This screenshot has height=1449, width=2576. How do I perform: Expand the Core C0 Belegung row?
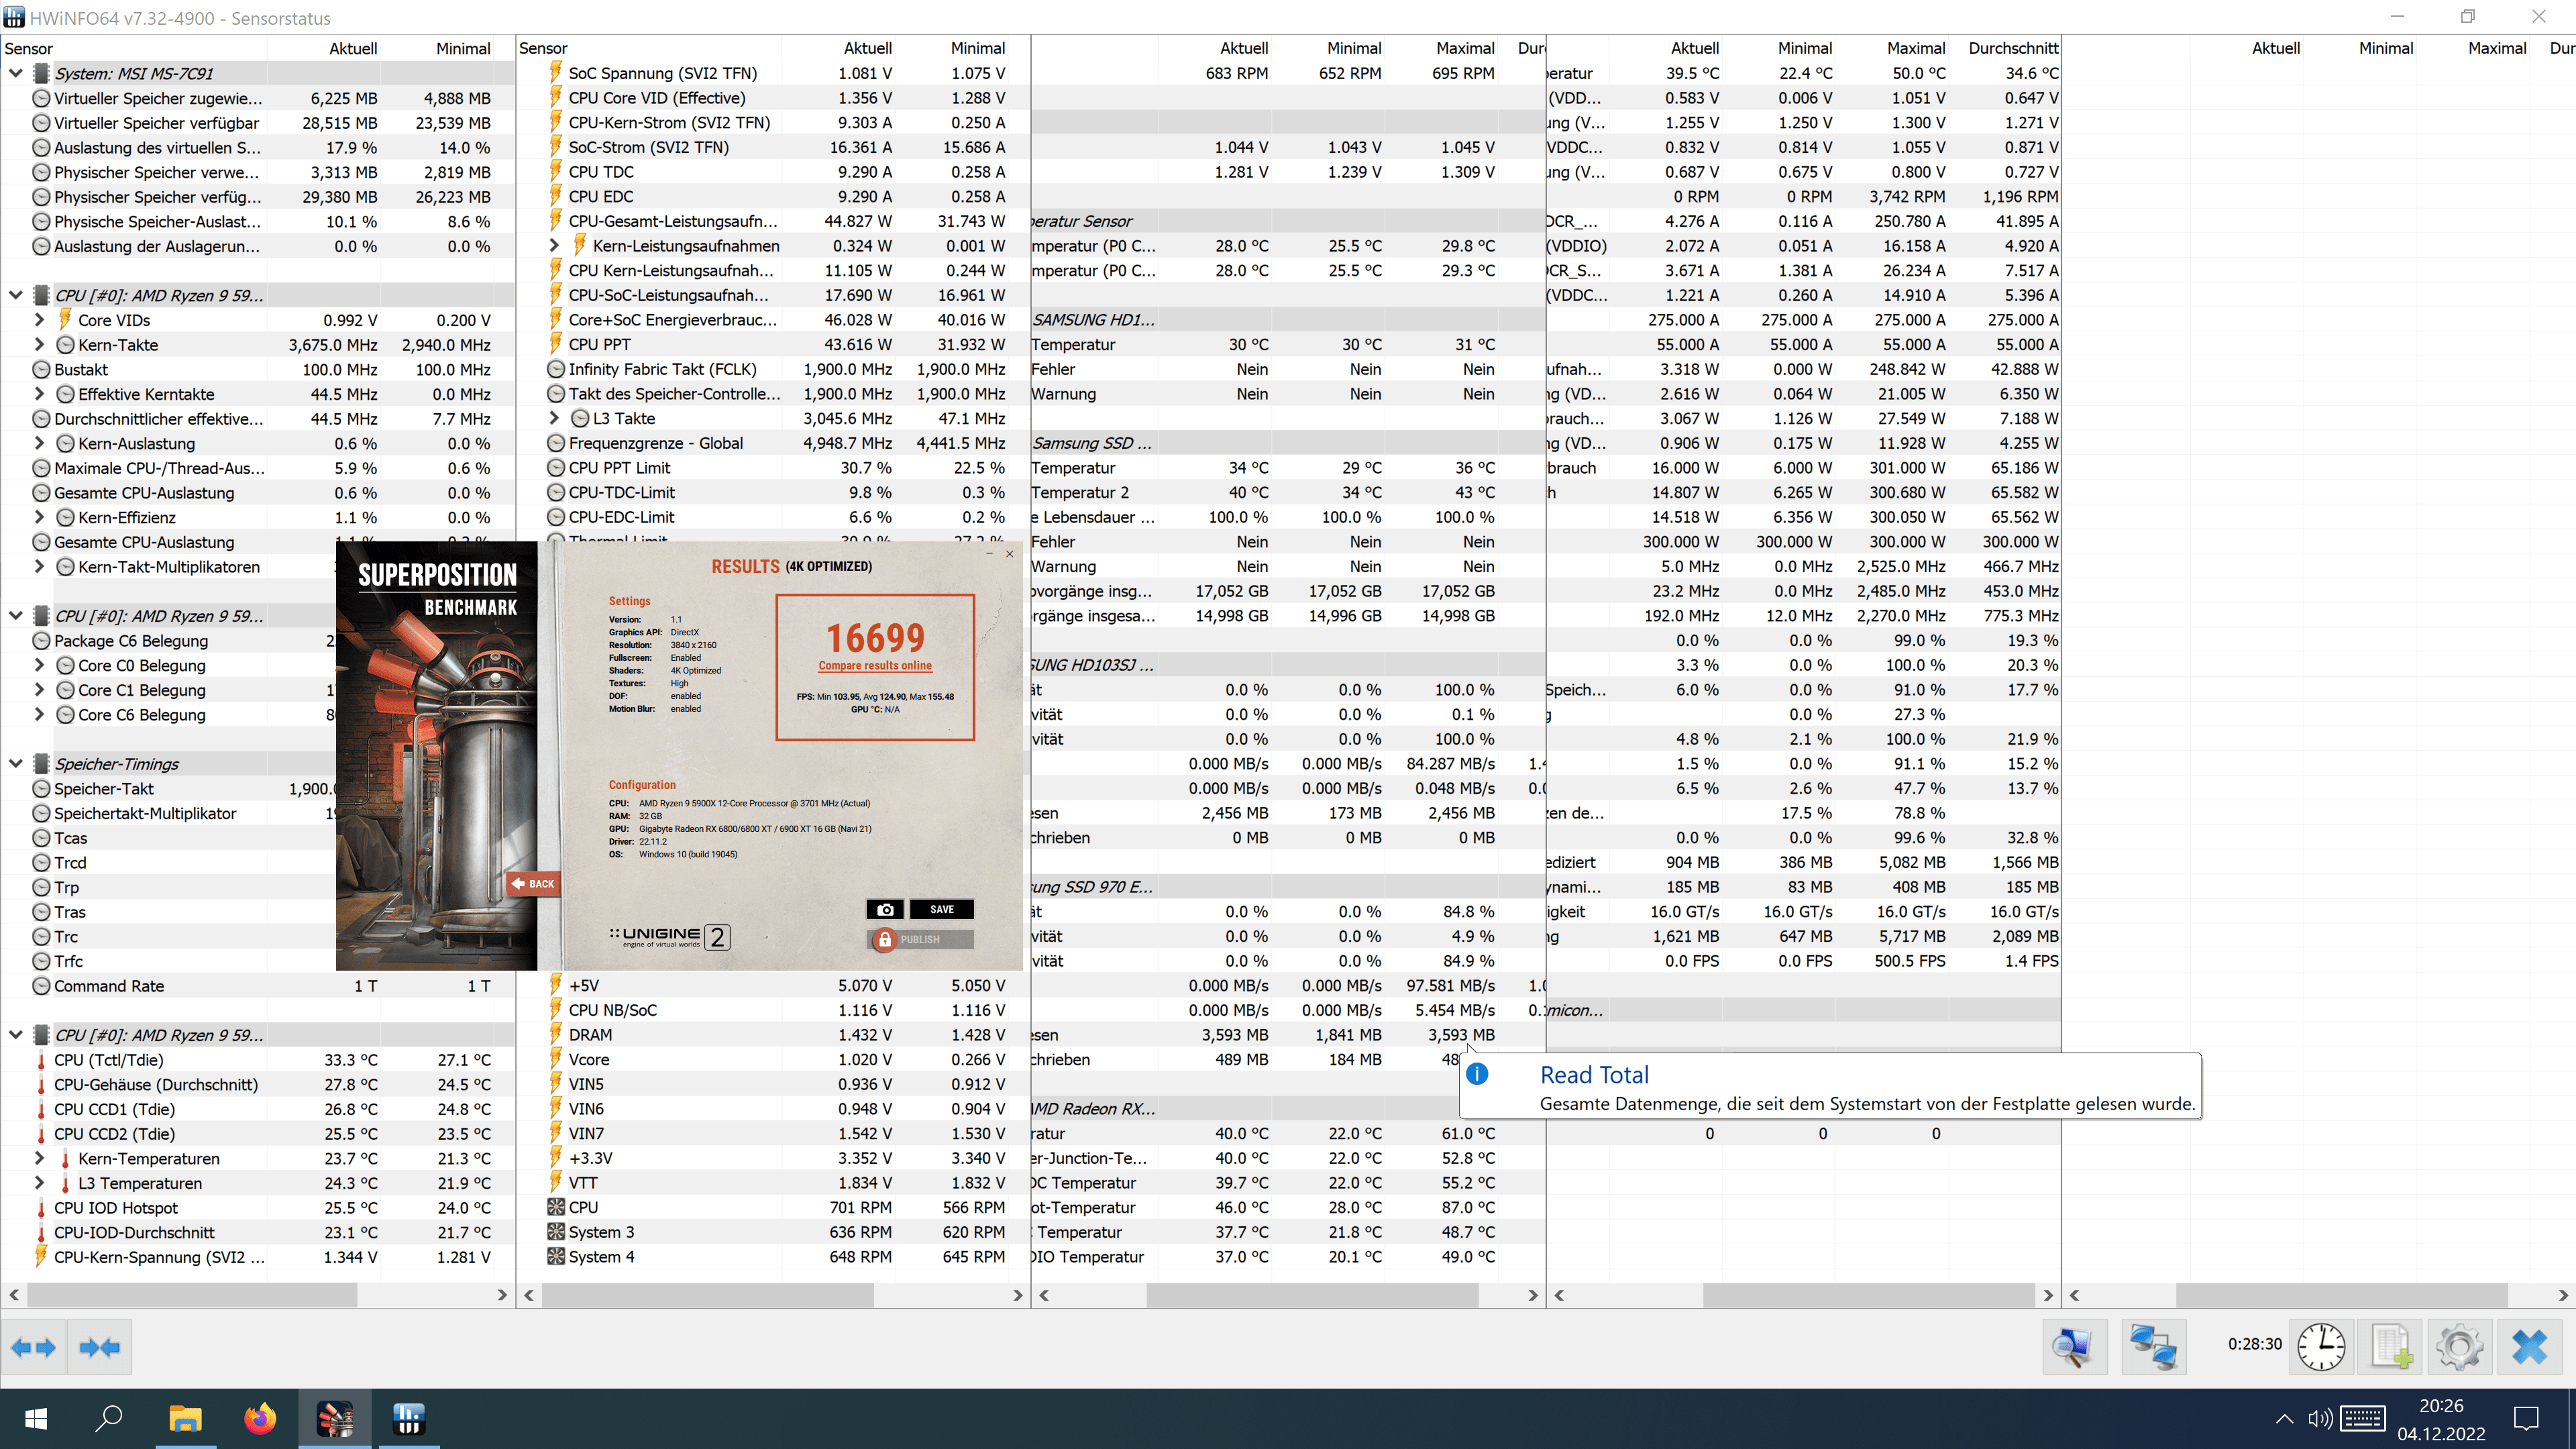[39, 665]
